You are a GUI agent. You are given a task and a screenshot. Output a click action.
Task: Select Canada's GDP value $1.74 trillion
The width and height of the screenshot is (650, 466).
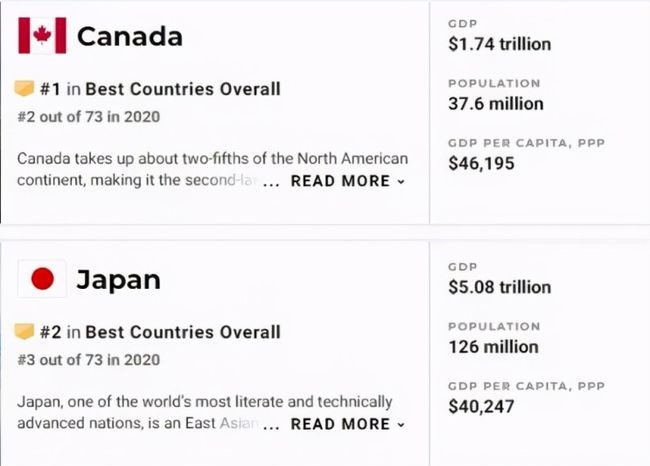tap(500, 44)
